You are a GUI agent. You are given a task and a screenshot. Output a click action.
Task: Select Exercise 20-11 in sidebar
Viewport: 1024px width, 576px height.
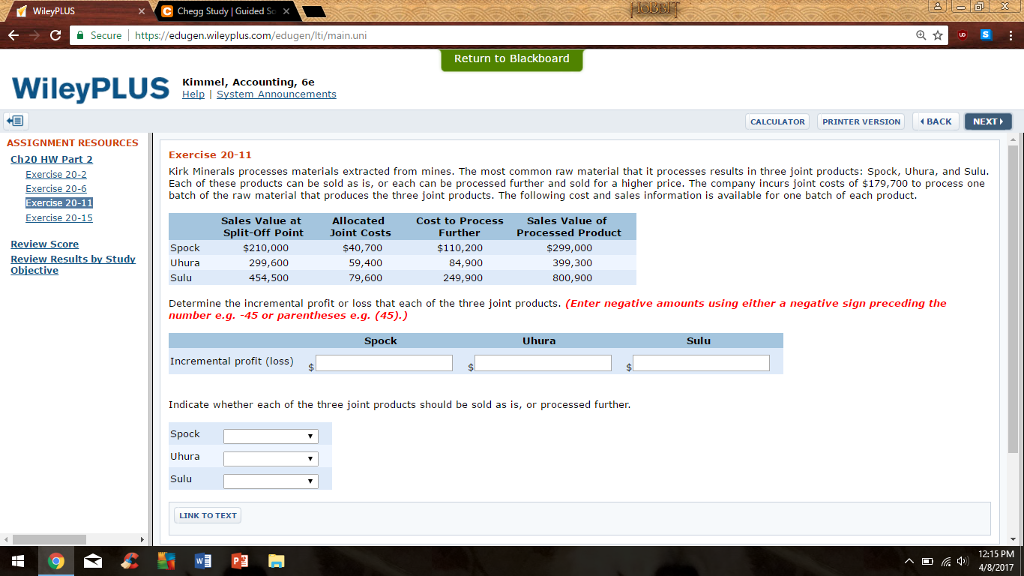click(x=59, y=203)
